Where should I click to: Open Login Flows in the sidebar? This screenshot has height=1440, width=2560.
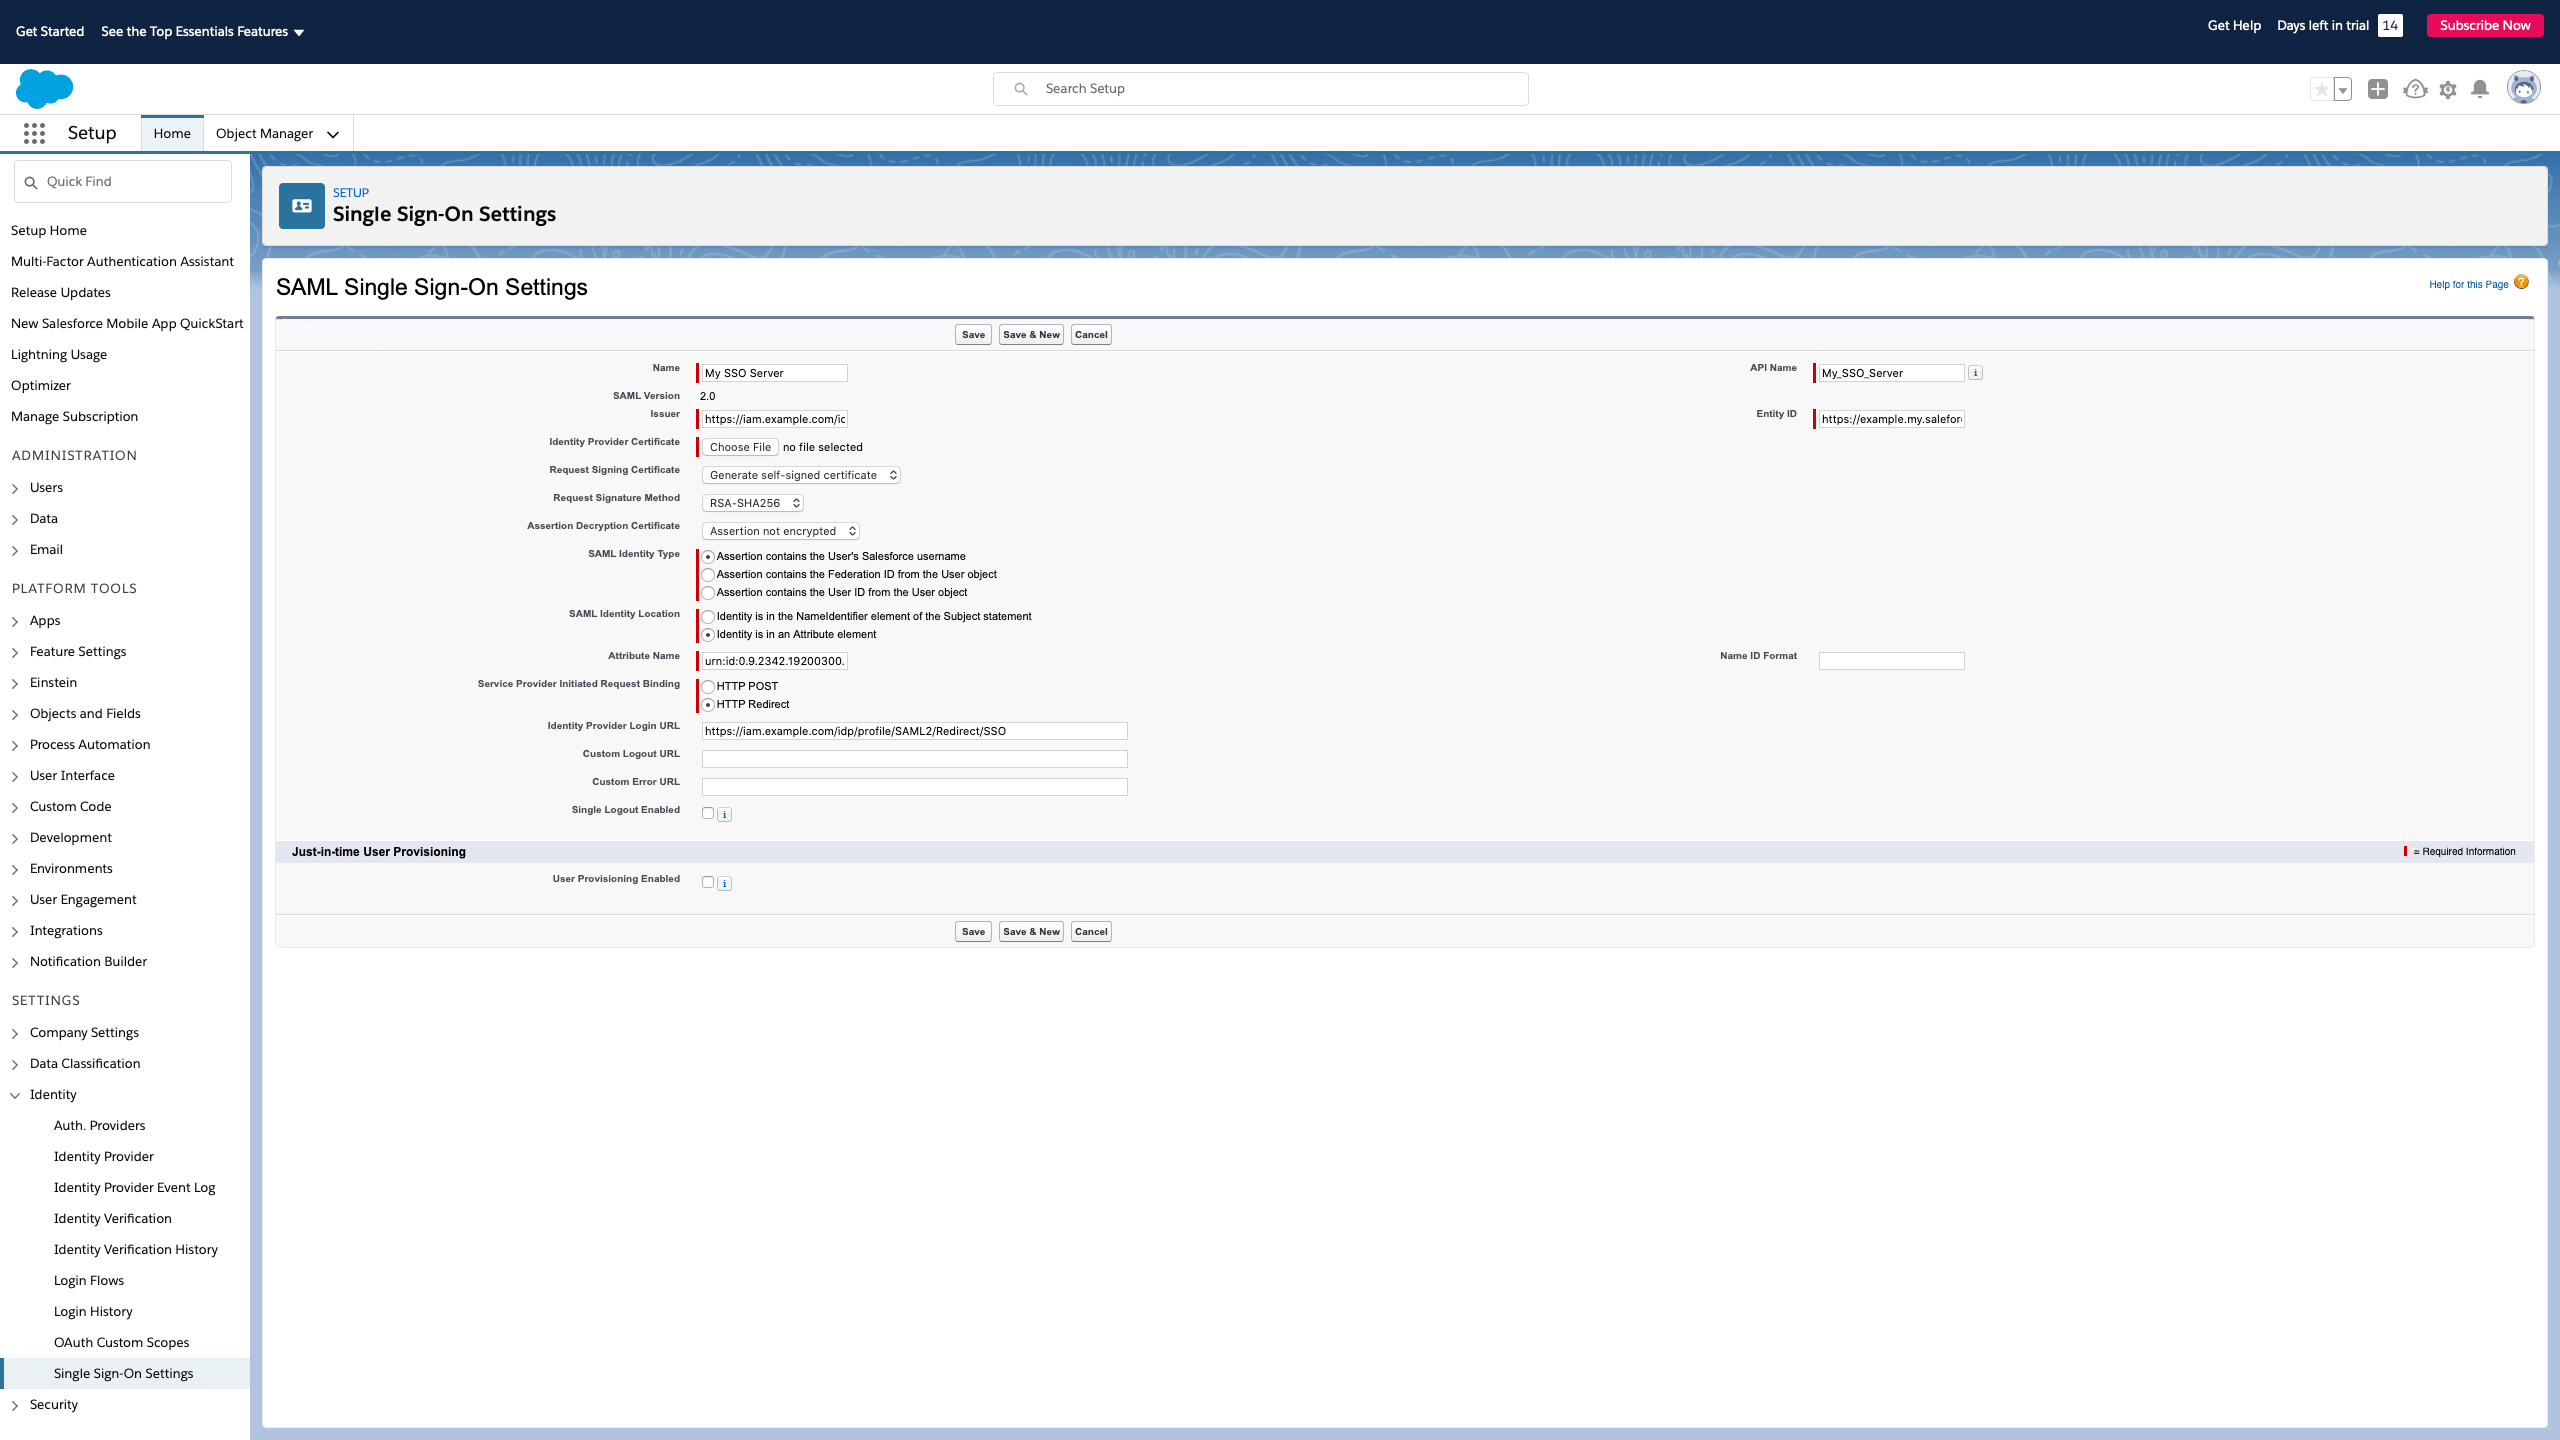click(x=88, y=1280)
